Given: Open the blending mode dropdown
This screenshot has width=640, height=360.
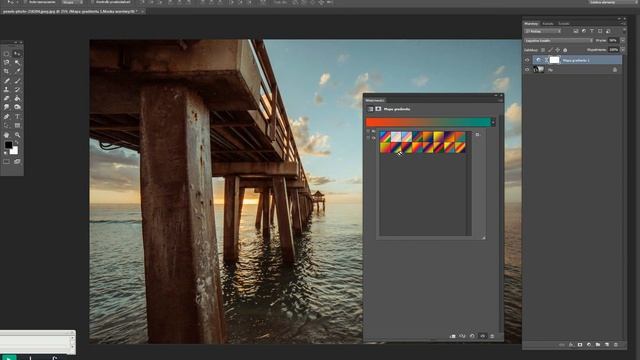Looking at the screenshot, I should click(558, 40).
